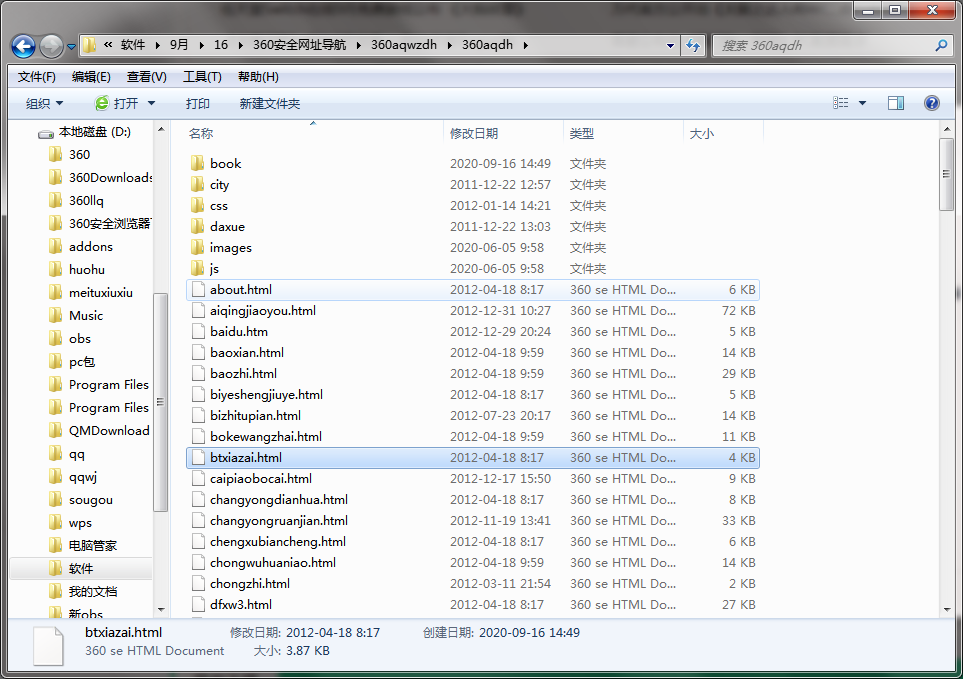The width and height of the screenshot is (963, 679).
Task: Open addons folder in navigation tree
Action: [x=91, y=247]
